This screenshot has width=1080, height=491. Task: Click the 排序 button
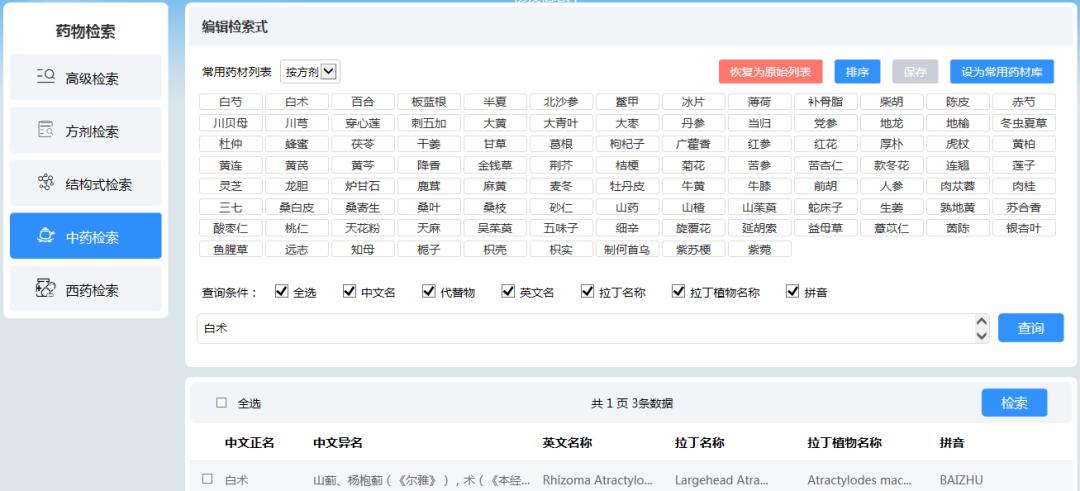(857, 72)
